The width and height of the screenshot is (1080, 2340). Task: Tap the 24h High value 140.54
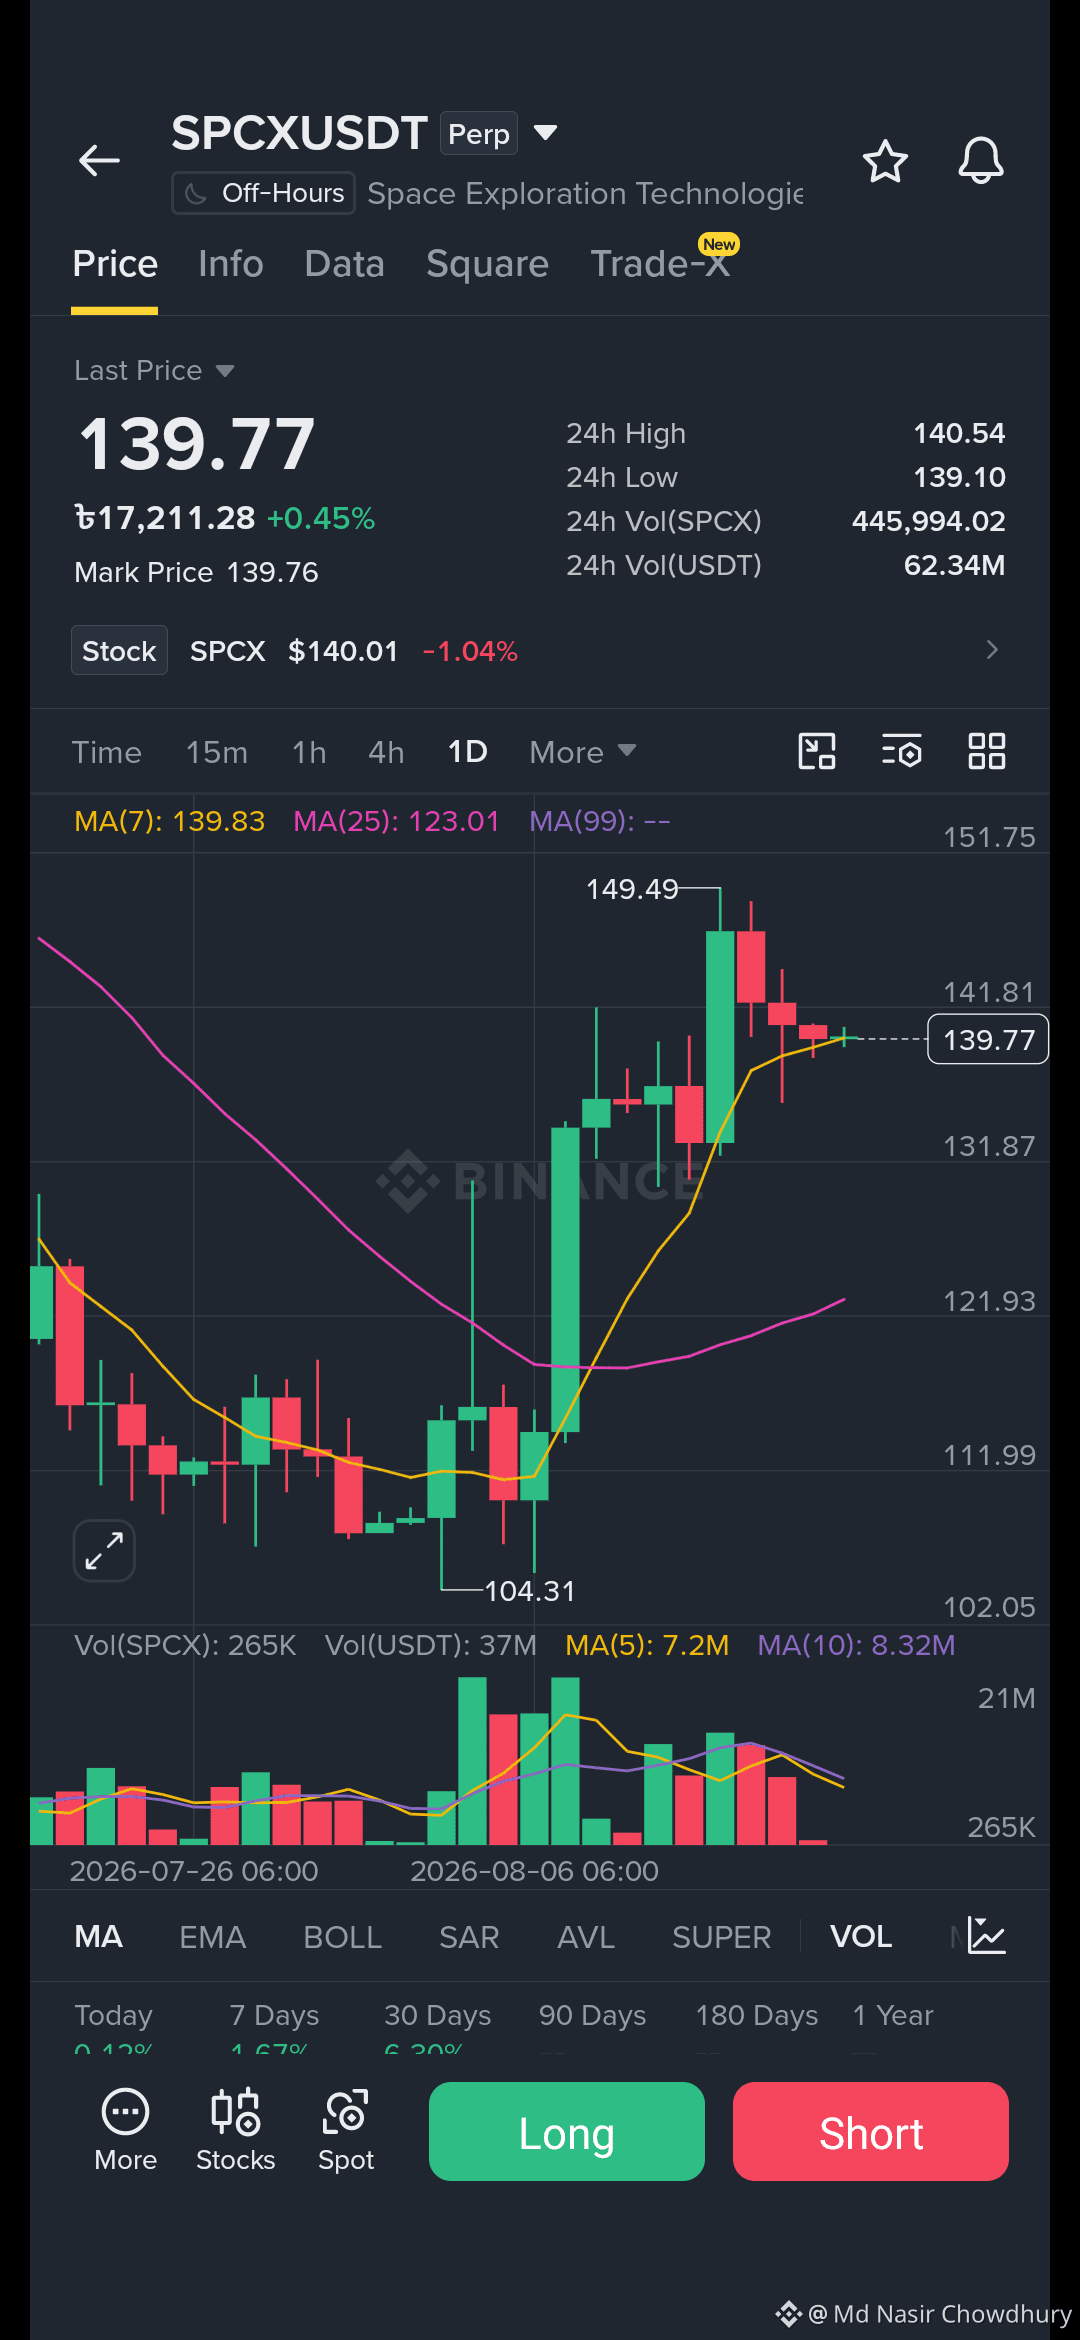(x=959, y=433)
